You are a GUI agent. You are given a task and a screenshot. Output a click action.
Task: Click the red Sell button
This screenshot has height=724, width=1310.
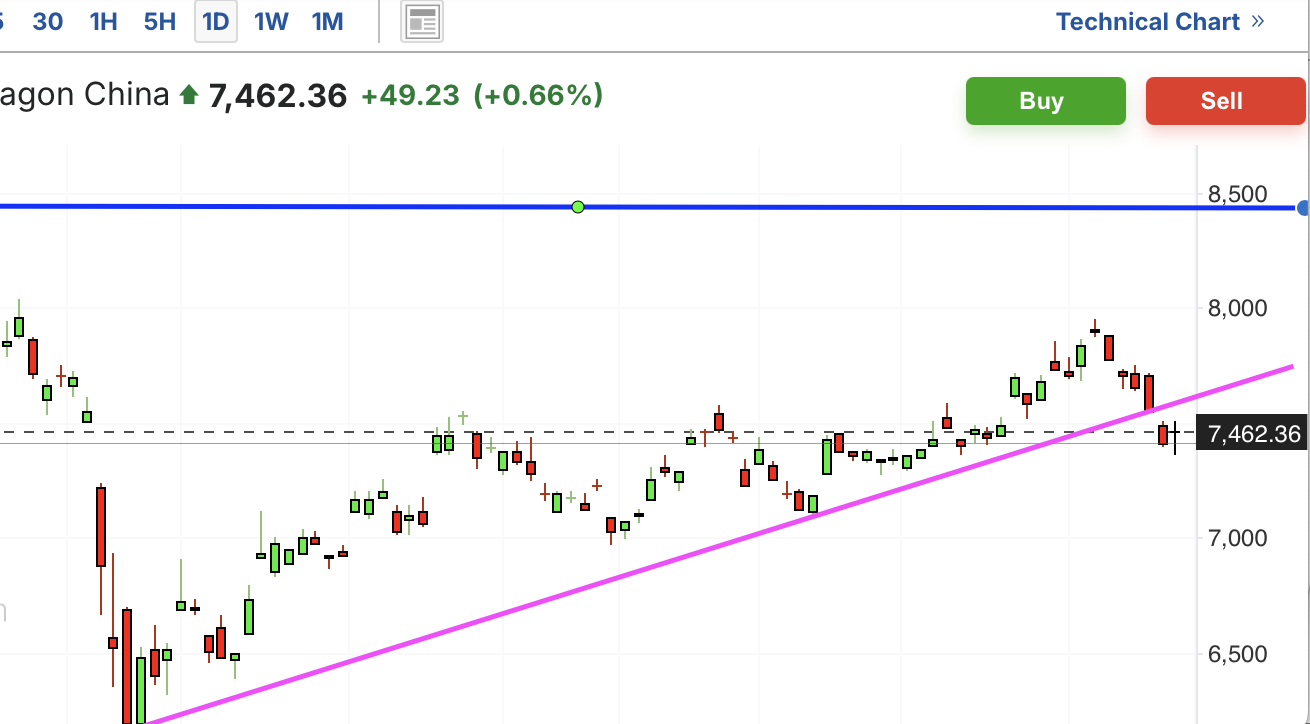(1226, 101)
